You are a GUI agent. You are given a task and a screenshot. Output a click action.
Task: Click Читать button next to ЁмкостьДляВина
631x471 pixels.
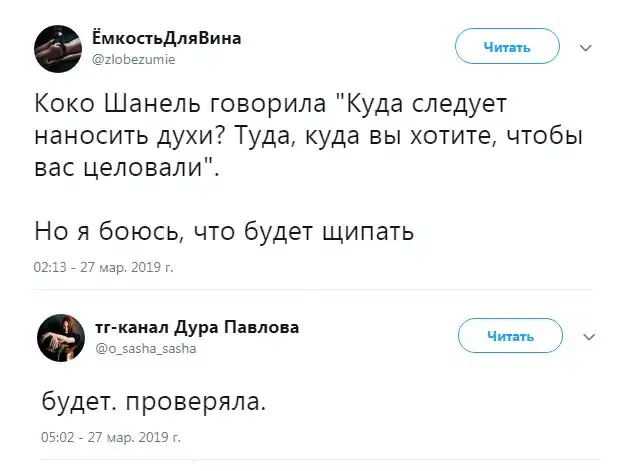[506, 47]
